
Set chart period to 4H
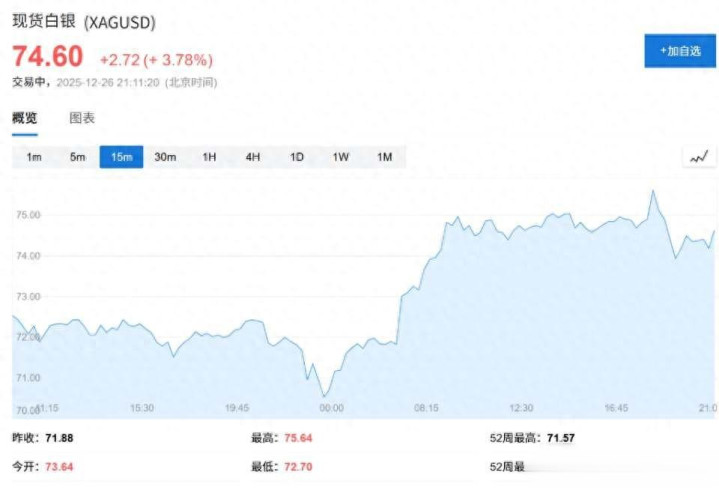click(253, 157)
